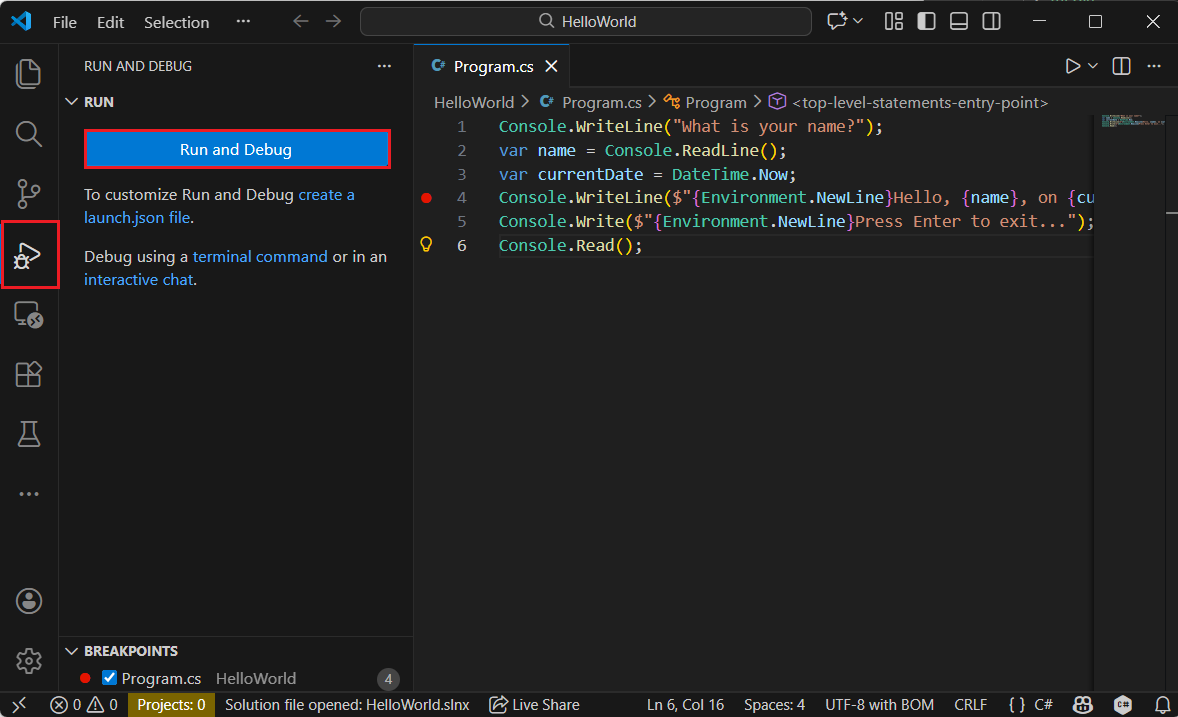Image resolution: width=1178 pixels, height=717 pixels.
Task: Open the Explorer view in the activity bar
Action: pyautogui.click(x=28, y=73)
